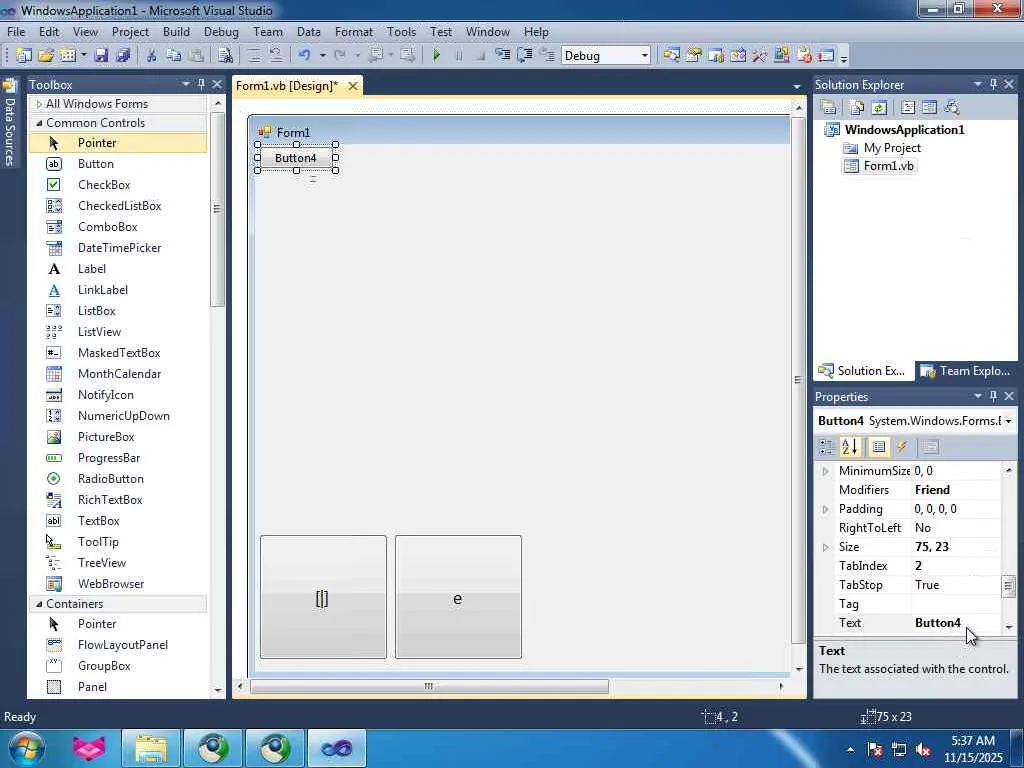Expand All Windows Forms toolbox group
Screen dimensions: 1024x768
coord(39,104)
